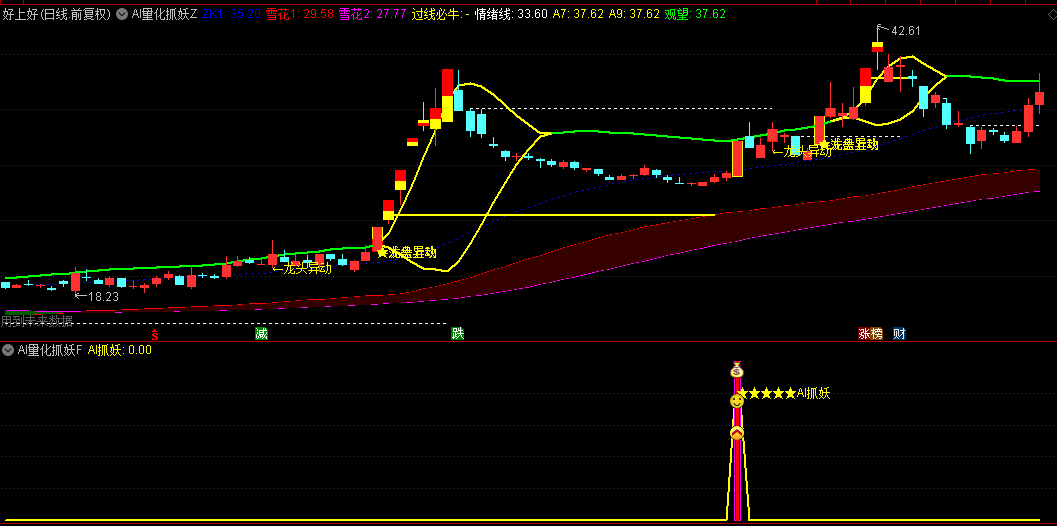Click the red $ event marker
The width and height of the screenshot is (1057, 526).
click(155, 333)
